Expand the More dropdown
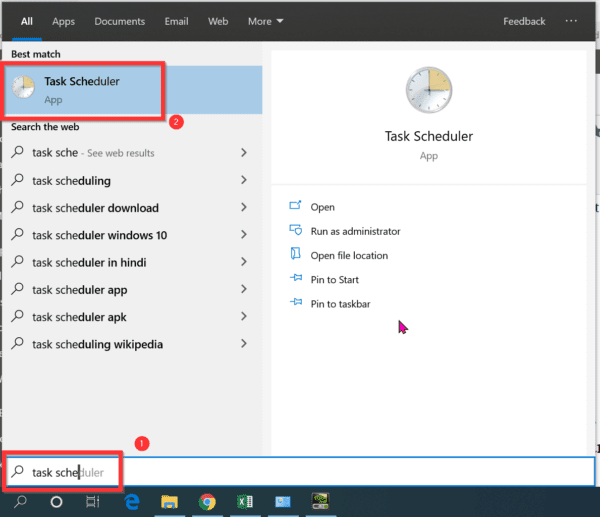 pos(266,21)
